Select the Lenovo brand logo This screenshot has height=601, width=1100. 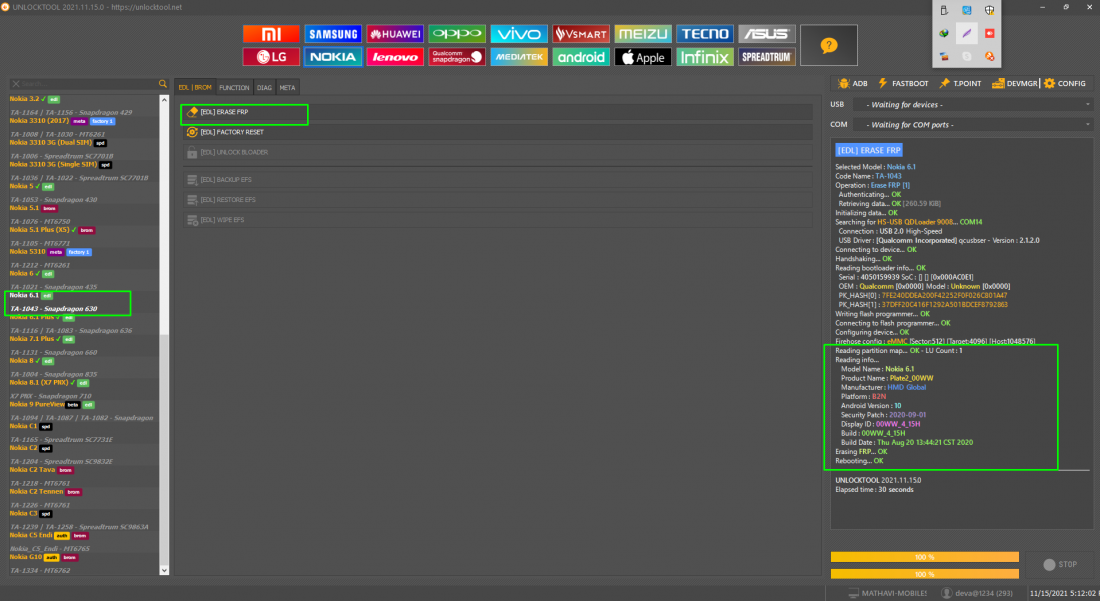[x=395, y=57]
